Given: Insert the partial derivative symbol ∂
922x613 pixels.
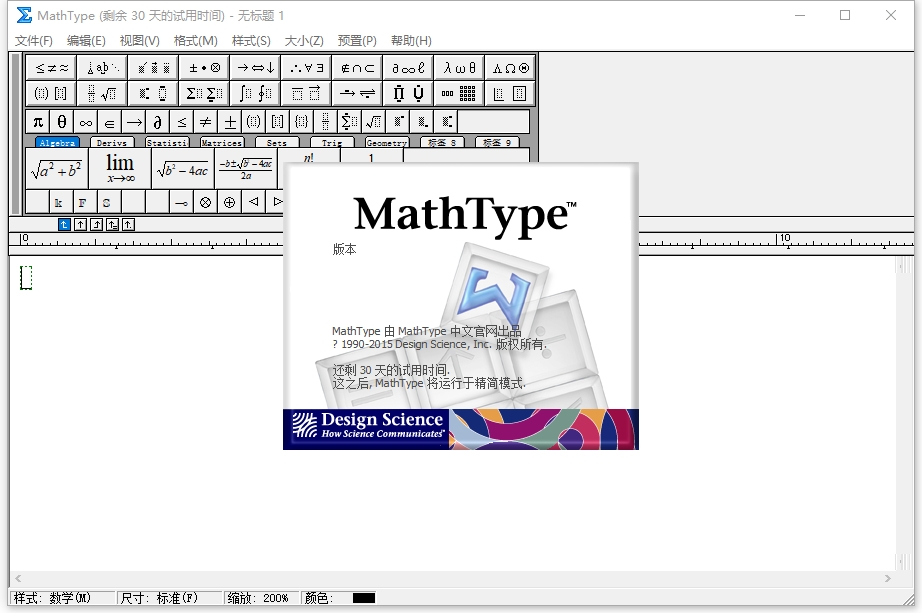Looking at the screenshot, I should pyautogui.click(x=158, y=122).
